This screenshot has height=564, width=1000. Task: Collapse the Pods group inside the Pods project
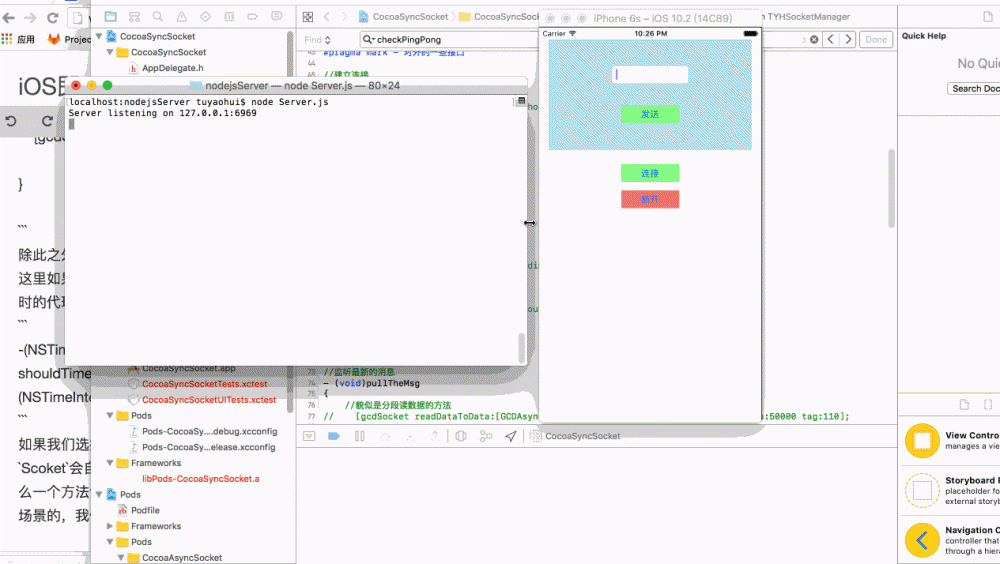pyautogui.click(x=110, y=542)
